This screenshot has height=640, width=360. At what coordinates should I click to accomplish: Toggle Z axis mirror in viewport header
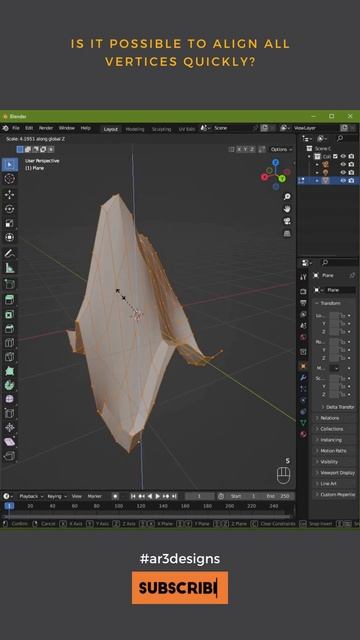point(252,149)
